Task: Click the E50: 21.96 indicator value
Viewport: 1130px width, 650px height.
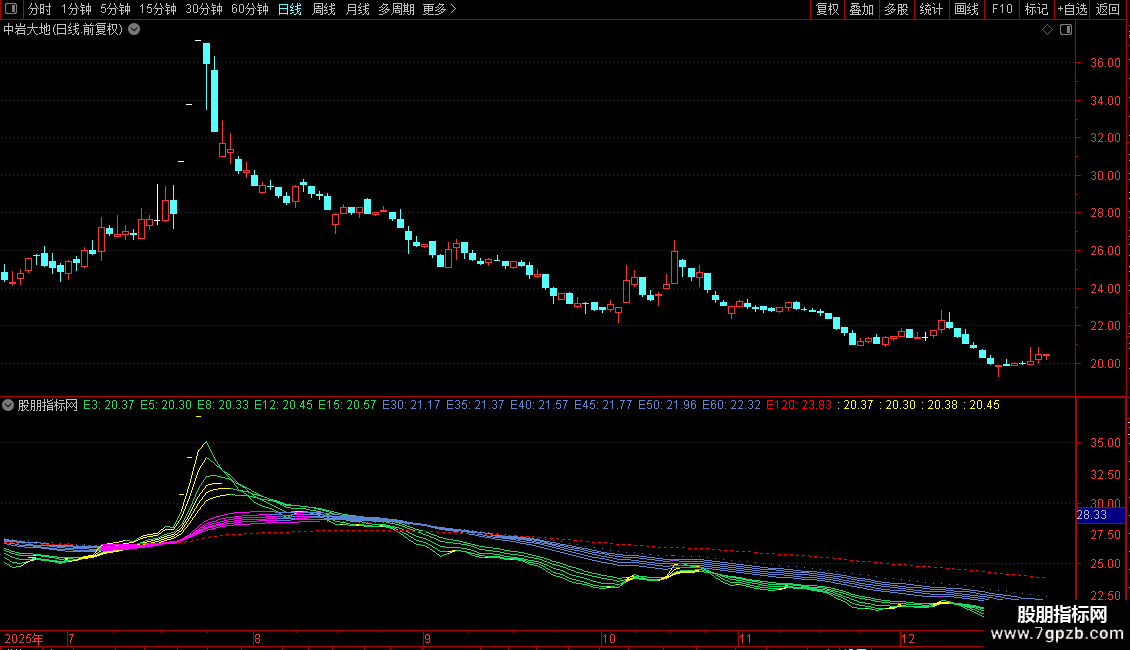Action: 667,405
